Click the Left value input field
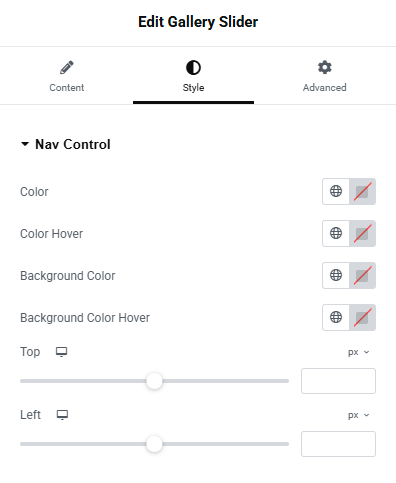Screen dimensions: 396x483 [338, 444]
